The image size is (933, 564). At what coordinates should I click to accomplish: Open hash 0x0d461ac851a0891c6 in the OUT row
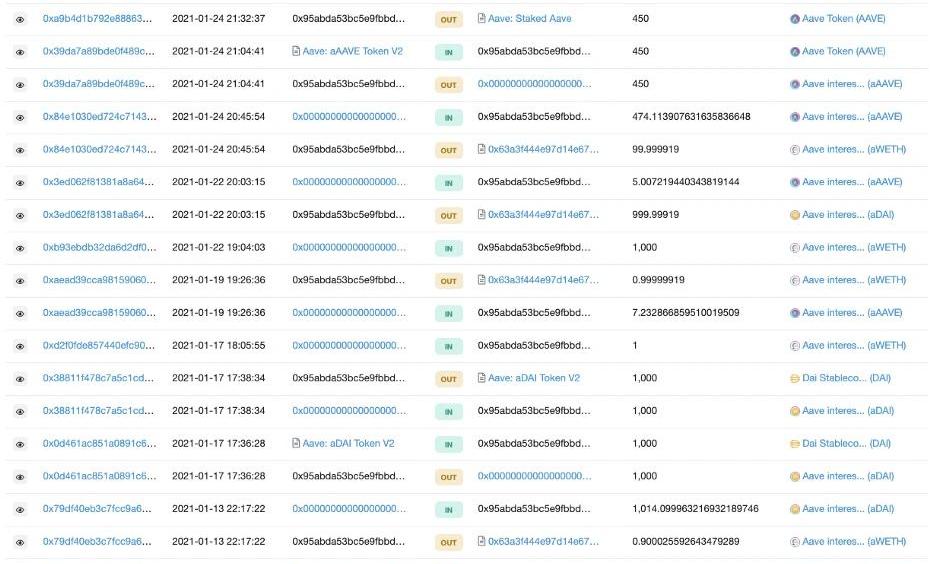99,476
